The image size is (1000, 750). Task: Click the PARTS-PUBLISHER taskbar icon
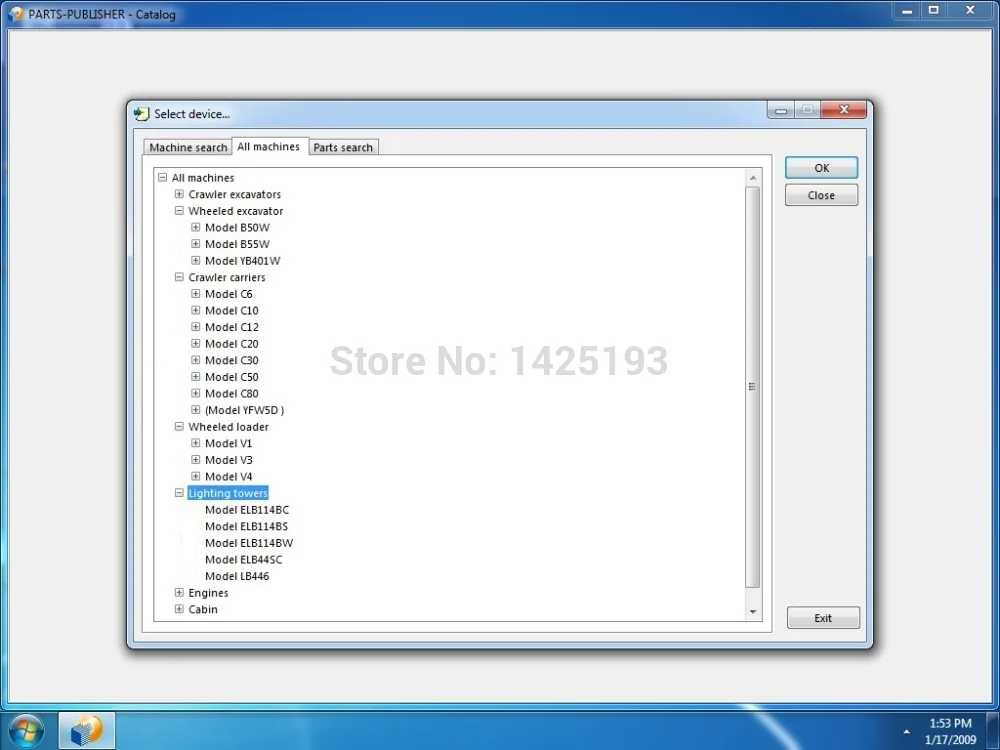pos(87,731)
